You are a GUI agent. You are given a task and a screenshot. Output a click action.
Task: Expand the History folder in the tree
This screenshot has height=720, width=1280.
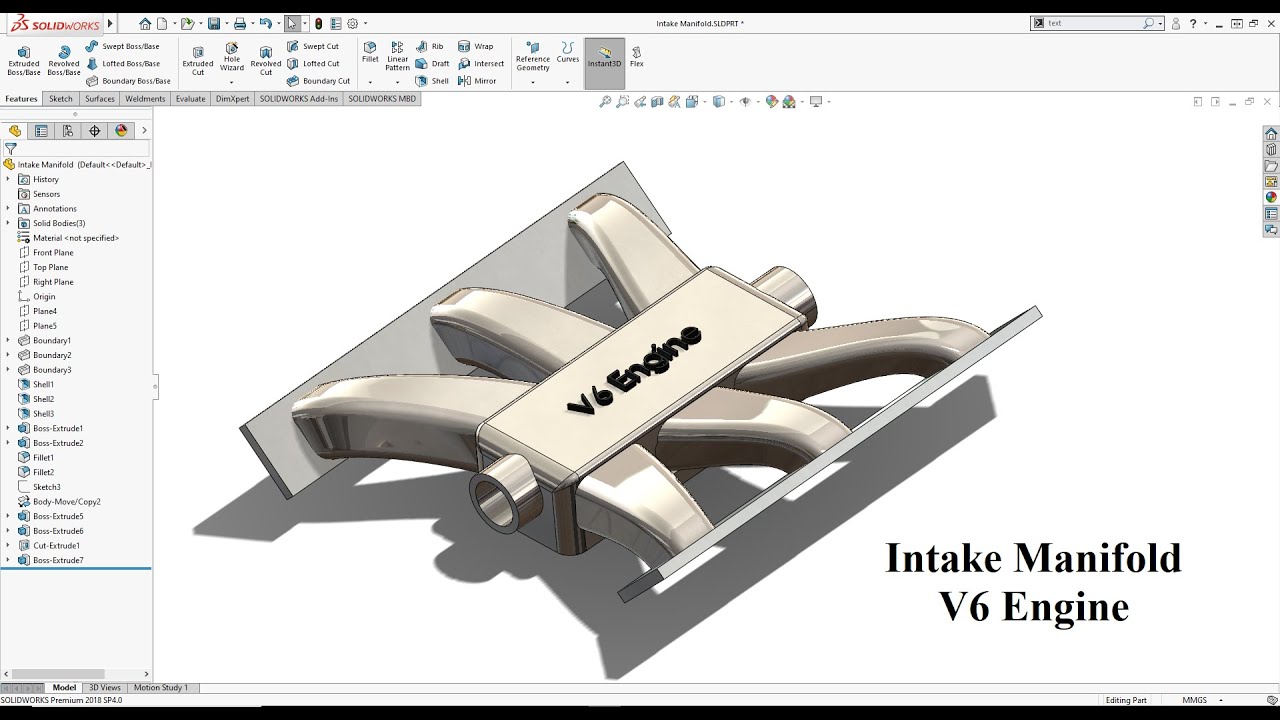pyautogui.click(x=8, y=179)
